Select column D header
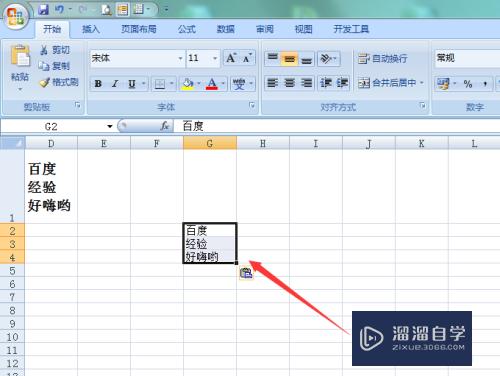This screenshot has width=500, height=376. pos(51,143)
